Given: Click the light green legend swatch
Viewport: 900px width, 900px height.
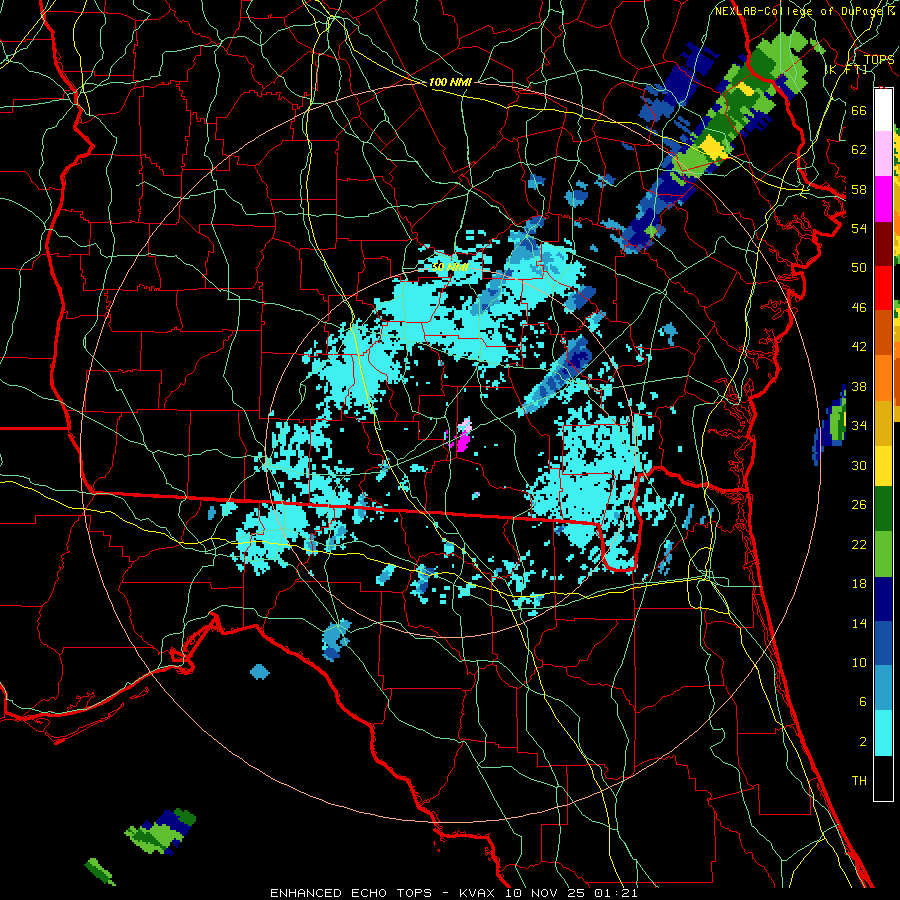Looking at the screenshot, I should click(x=883, y=554).
